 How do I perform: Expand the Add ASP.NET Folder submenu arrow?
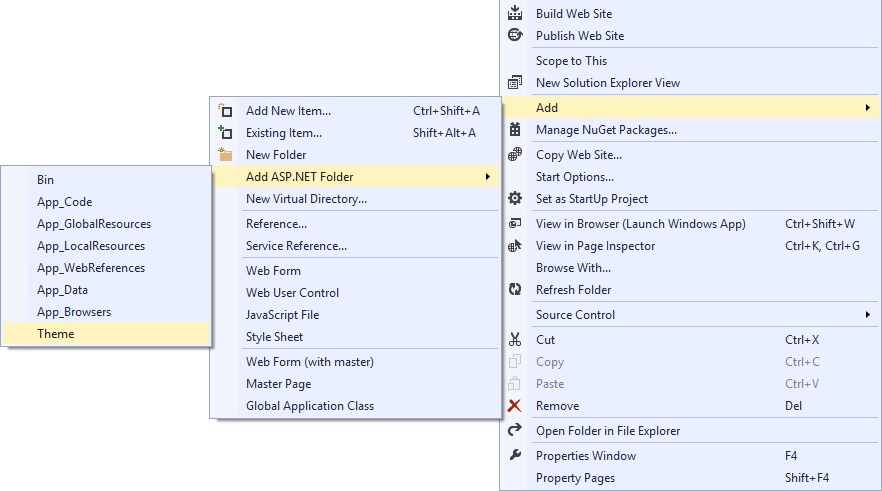(488, 177)
